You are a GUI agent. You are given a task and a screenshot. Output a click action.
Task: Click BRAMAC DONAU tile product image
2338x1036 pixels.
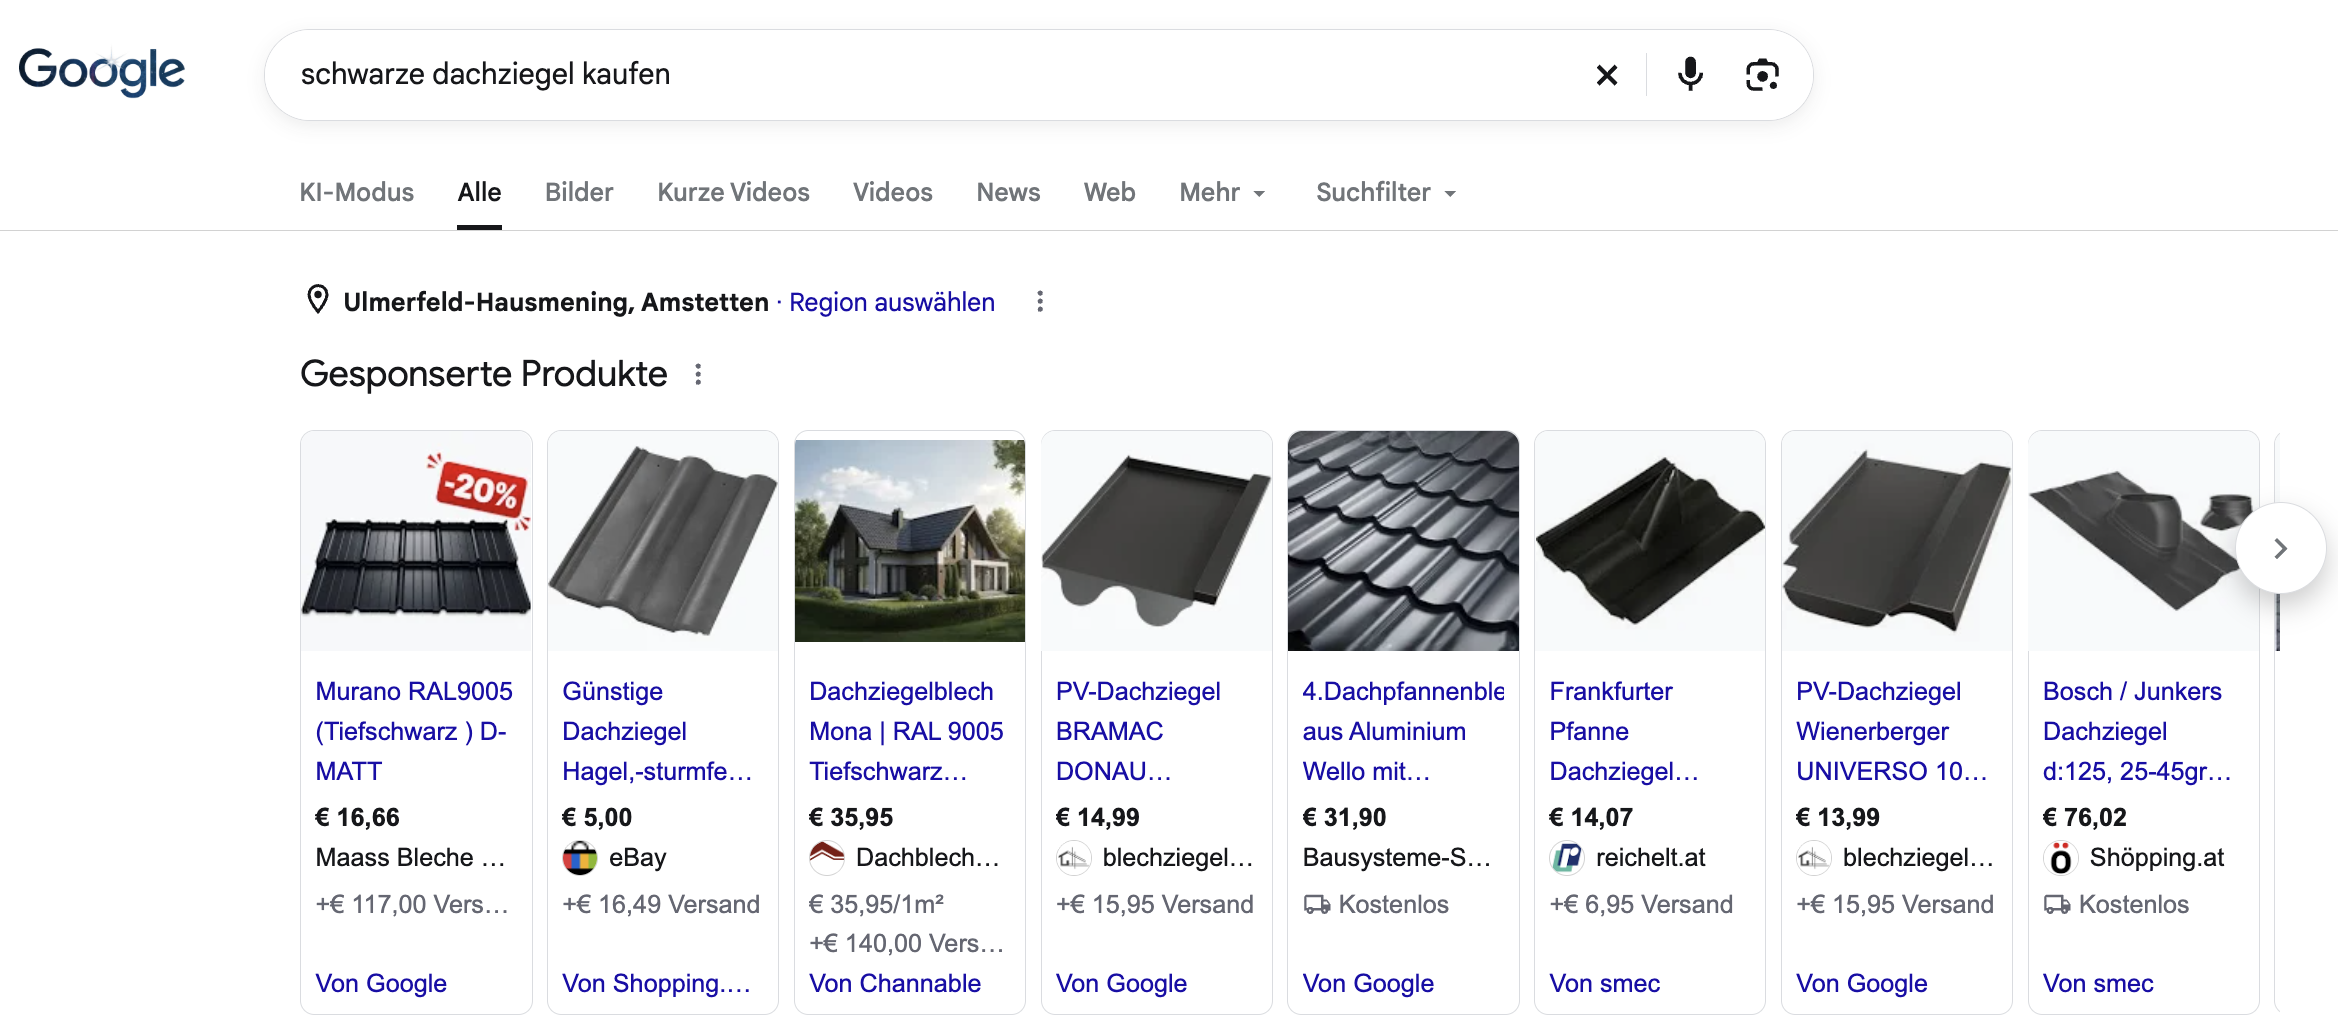1157,541
